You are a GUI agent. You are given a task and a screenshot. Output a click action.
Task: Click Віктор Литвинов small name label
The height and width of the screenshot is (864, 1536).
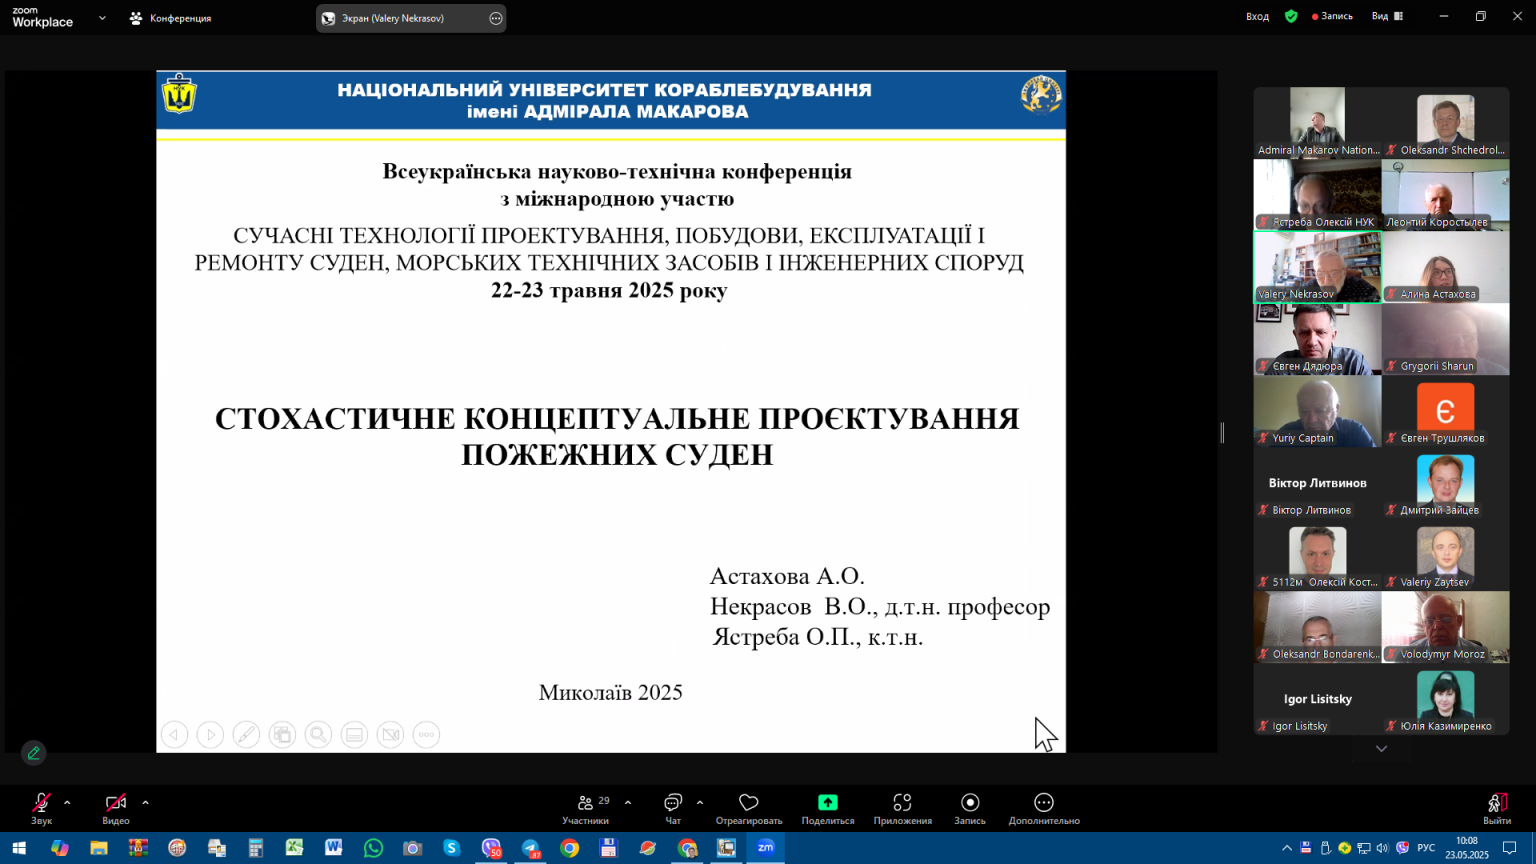[1312, 510]
